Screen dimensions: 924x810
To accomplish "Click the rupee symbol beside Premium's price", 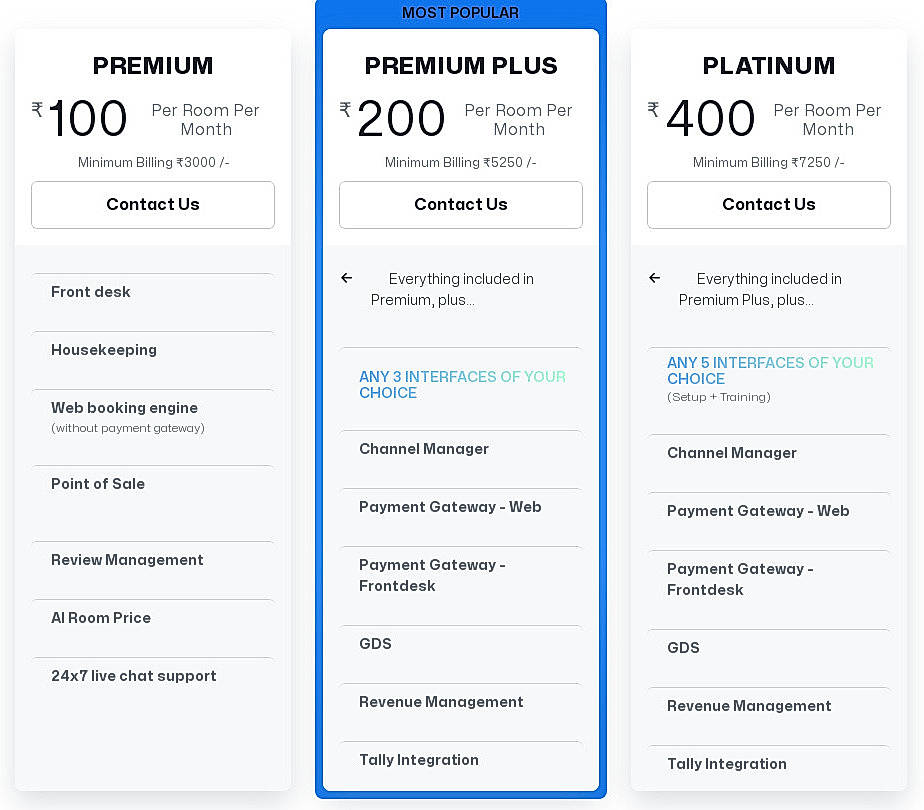I will (x=37, y=108).
